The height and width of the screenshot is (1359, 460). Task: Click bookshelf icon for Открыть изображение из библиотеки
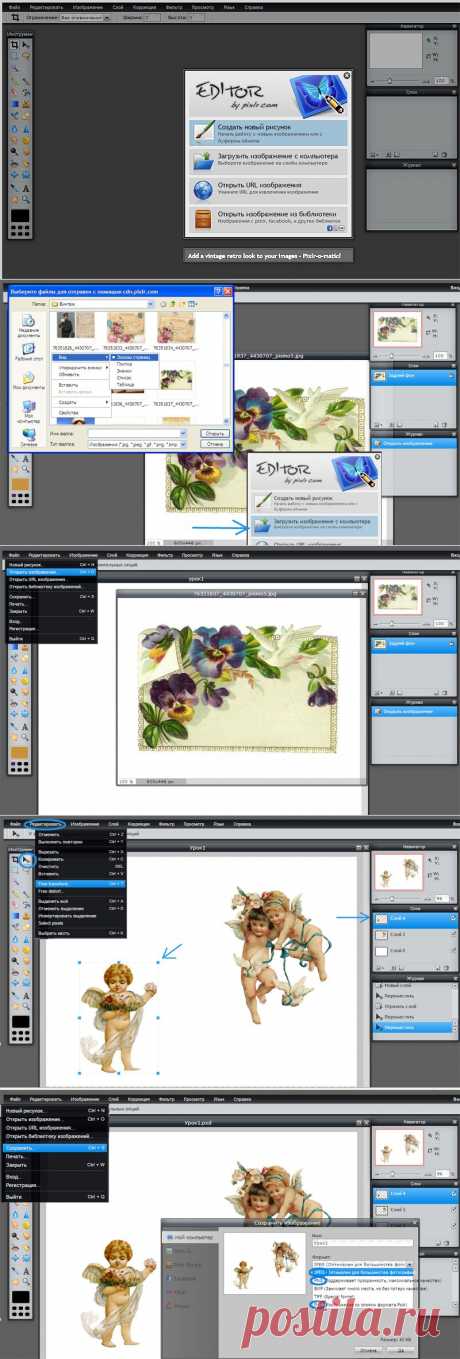point(202,218)
